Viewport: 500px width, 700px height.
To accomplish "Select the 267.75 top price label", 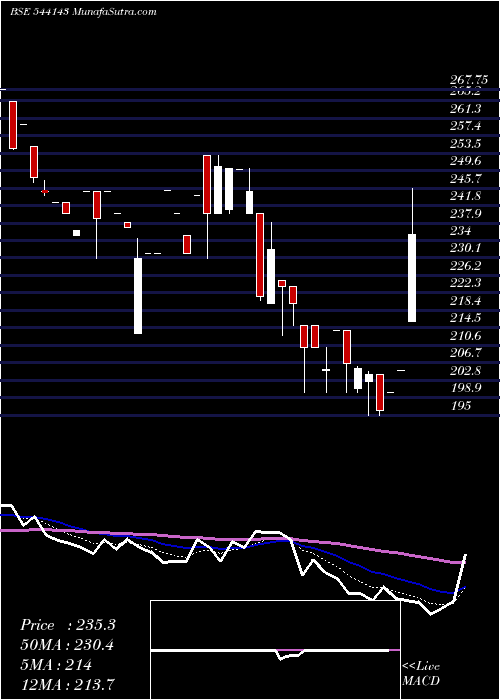I will tap(468, 80).
